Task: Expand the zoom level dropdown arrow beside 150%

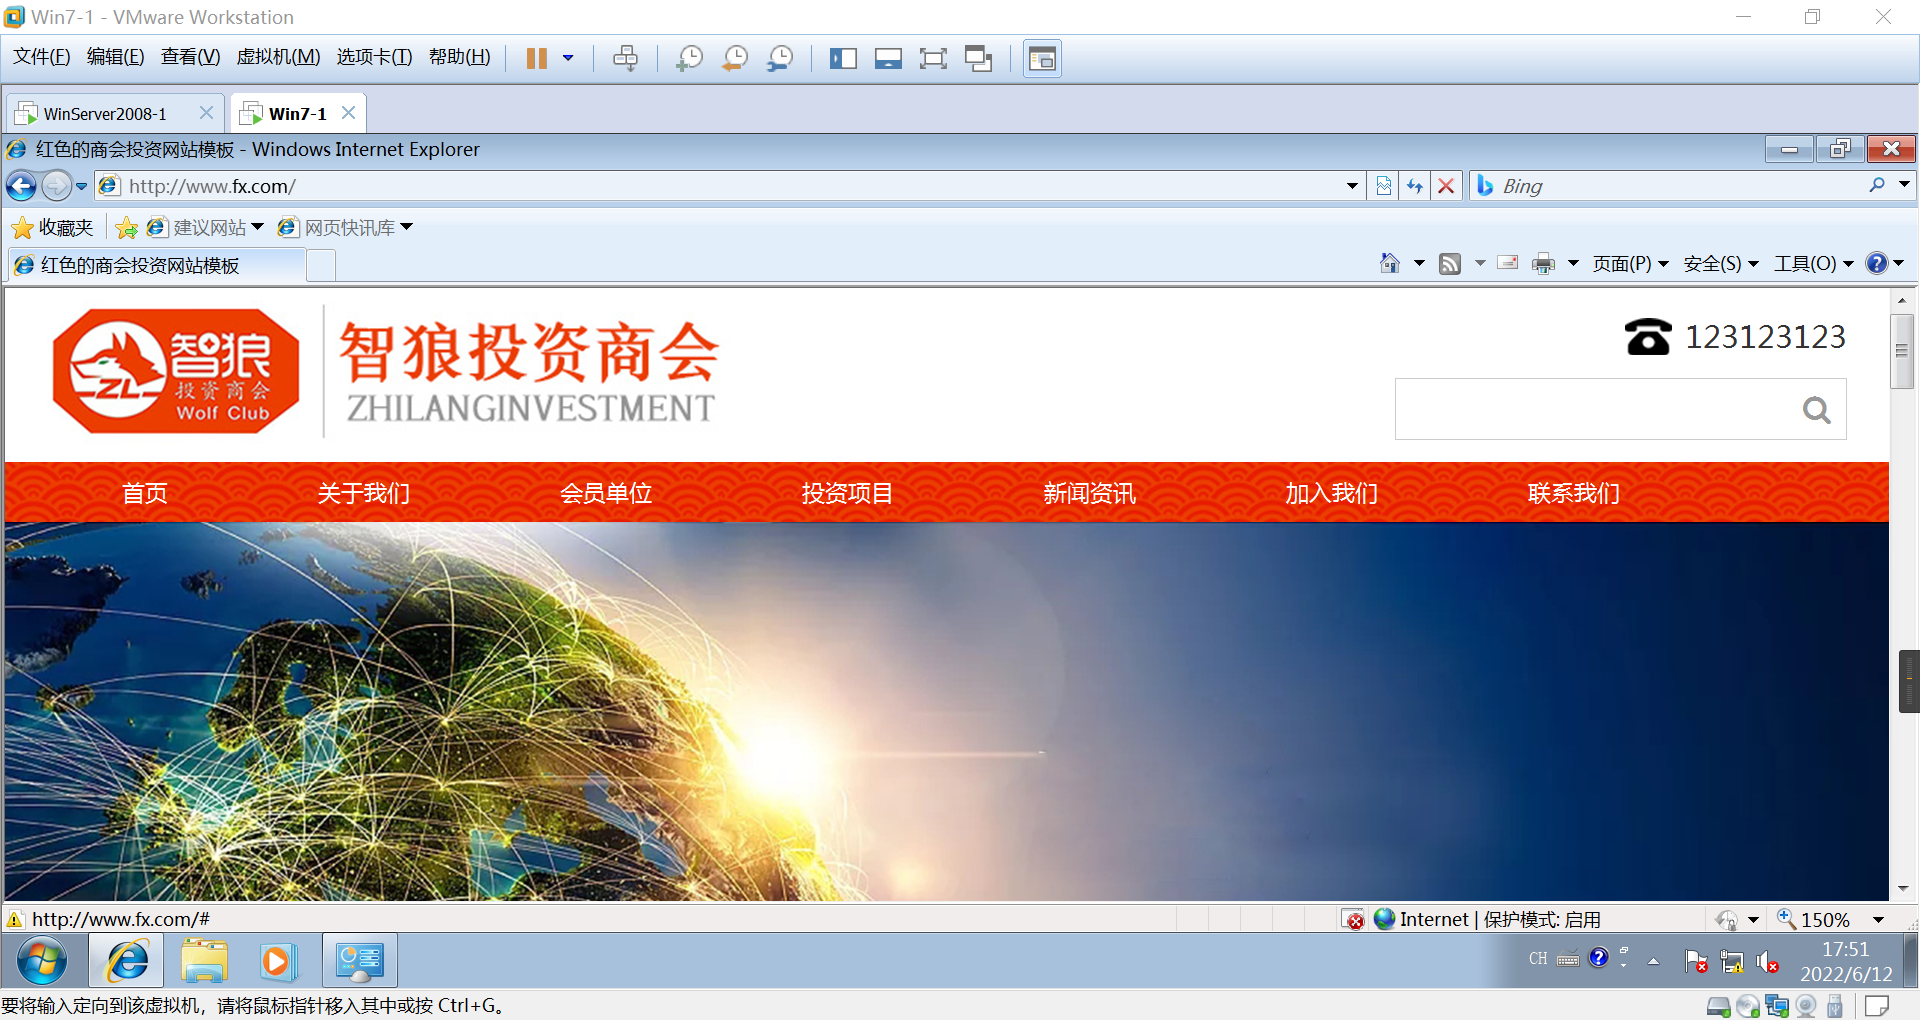Action: pos(1878,920)
